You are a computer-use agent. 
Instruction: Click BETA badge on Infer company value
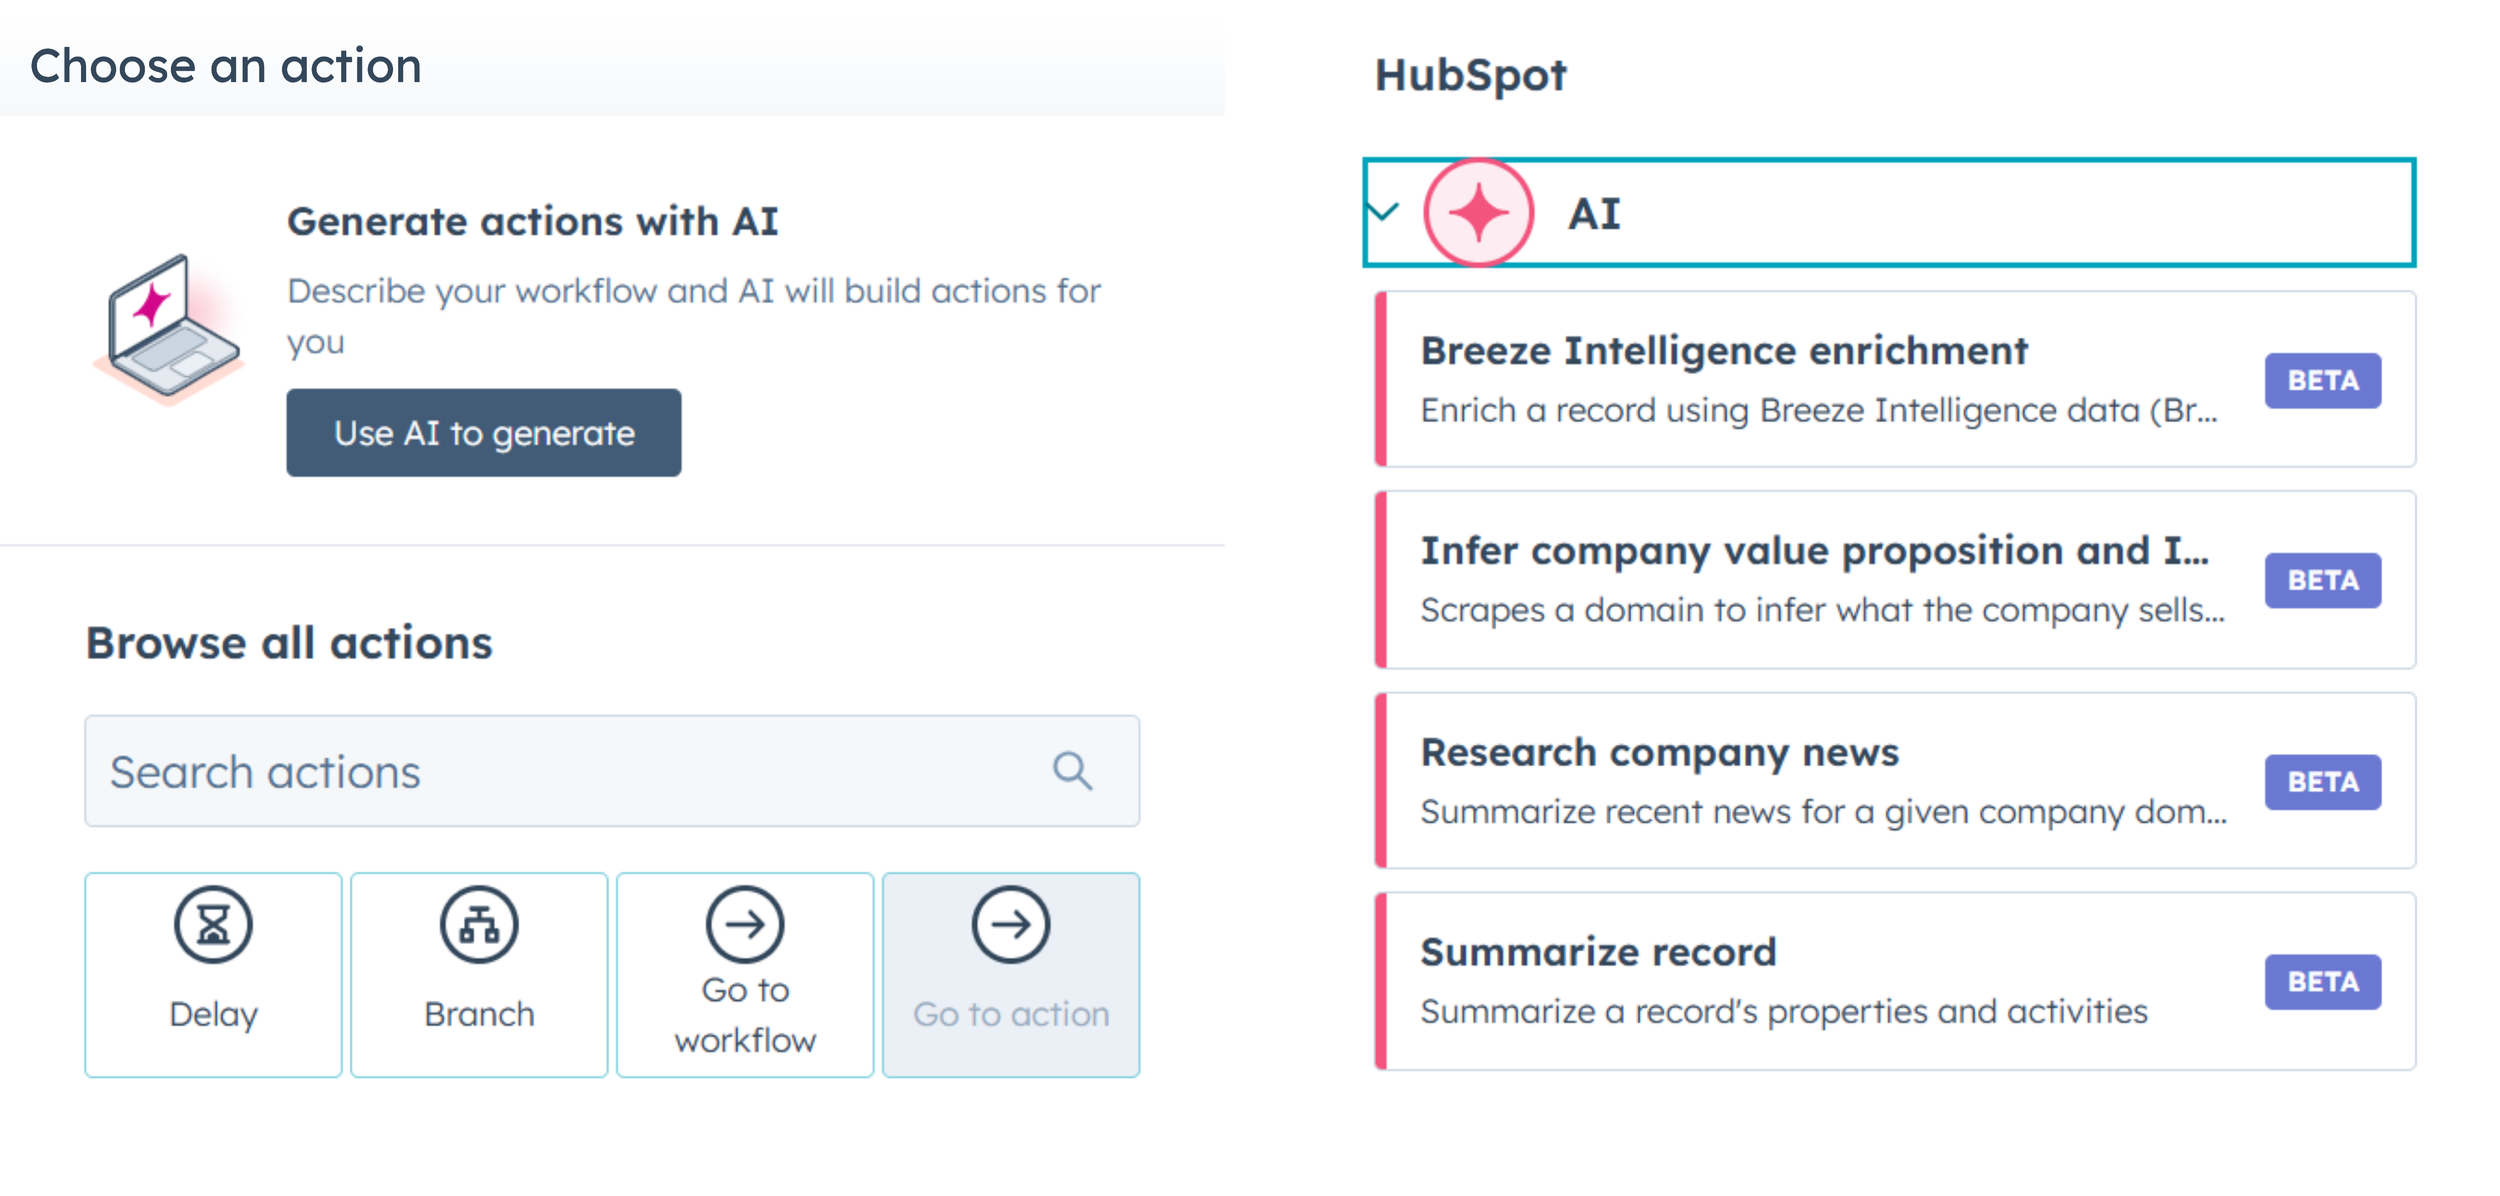pos(2323,581)
